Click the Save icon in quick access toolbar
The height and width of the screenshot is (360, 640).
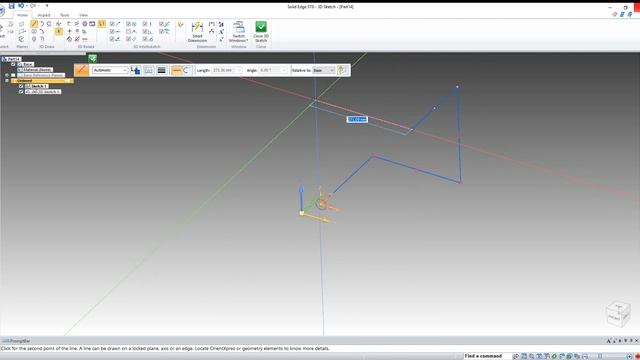[11, 6]
